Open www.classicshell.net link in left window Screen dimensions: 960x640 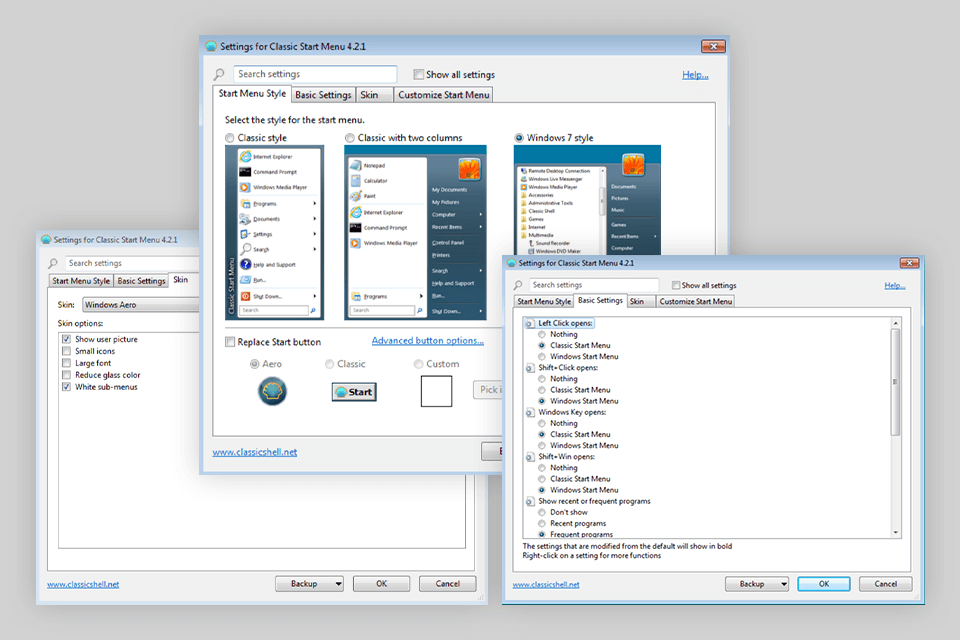83,585
